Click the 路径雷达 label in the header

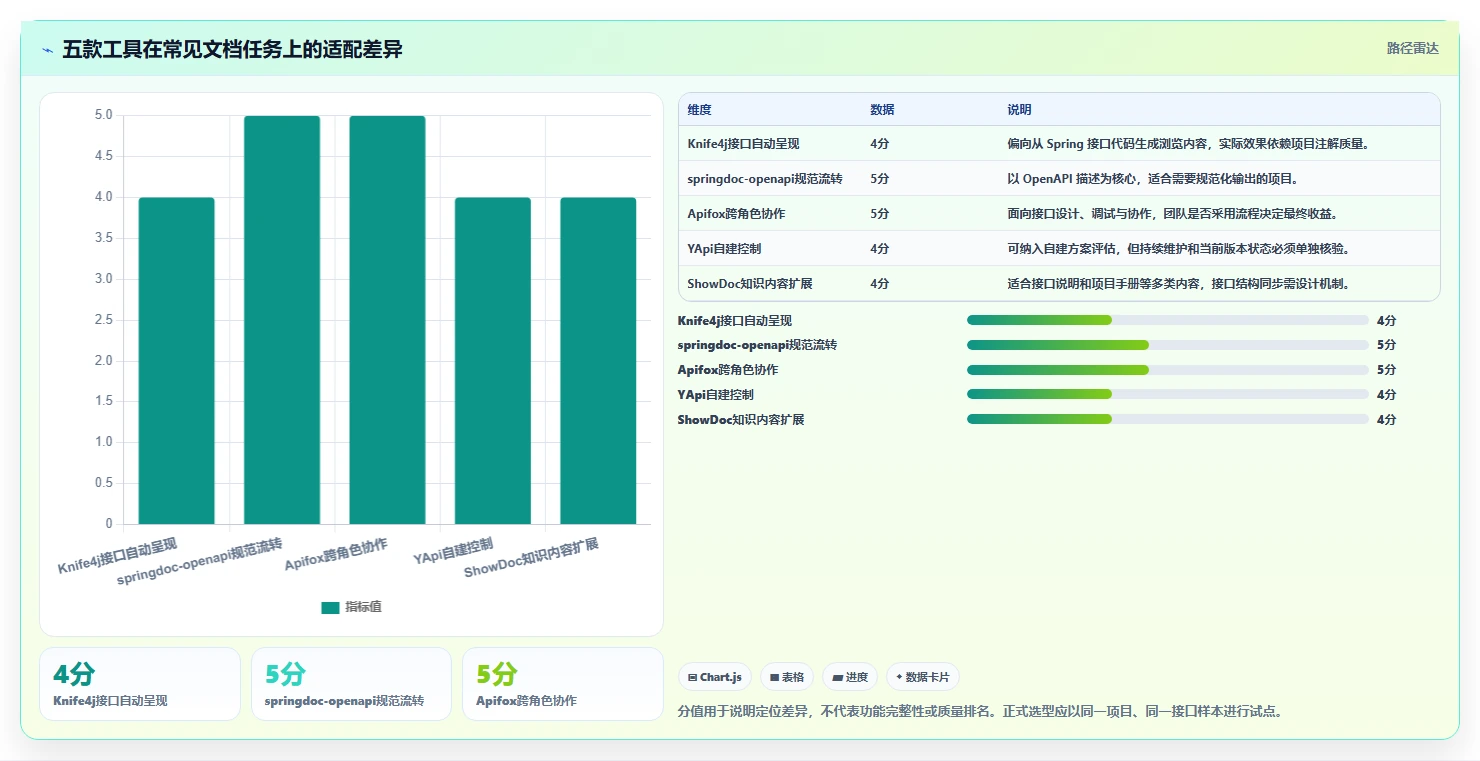[1413, 48]
